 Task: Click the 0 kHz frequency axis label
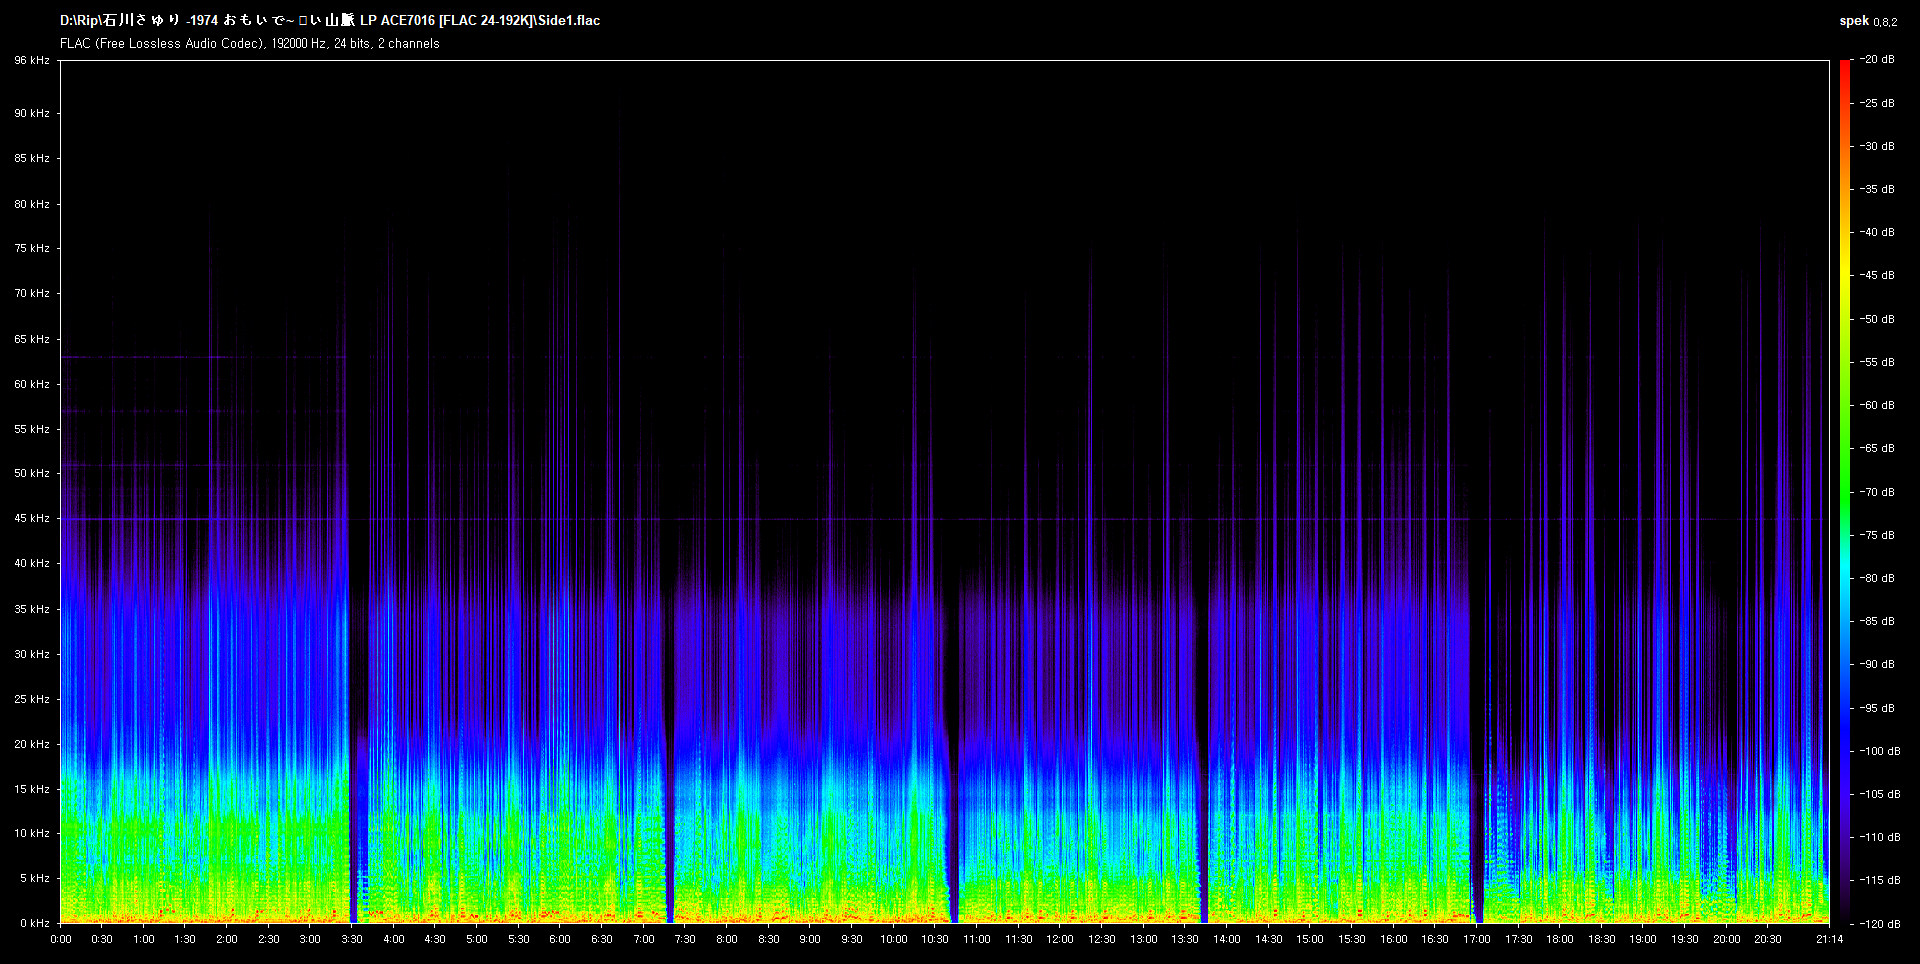[x=35, y=924]
